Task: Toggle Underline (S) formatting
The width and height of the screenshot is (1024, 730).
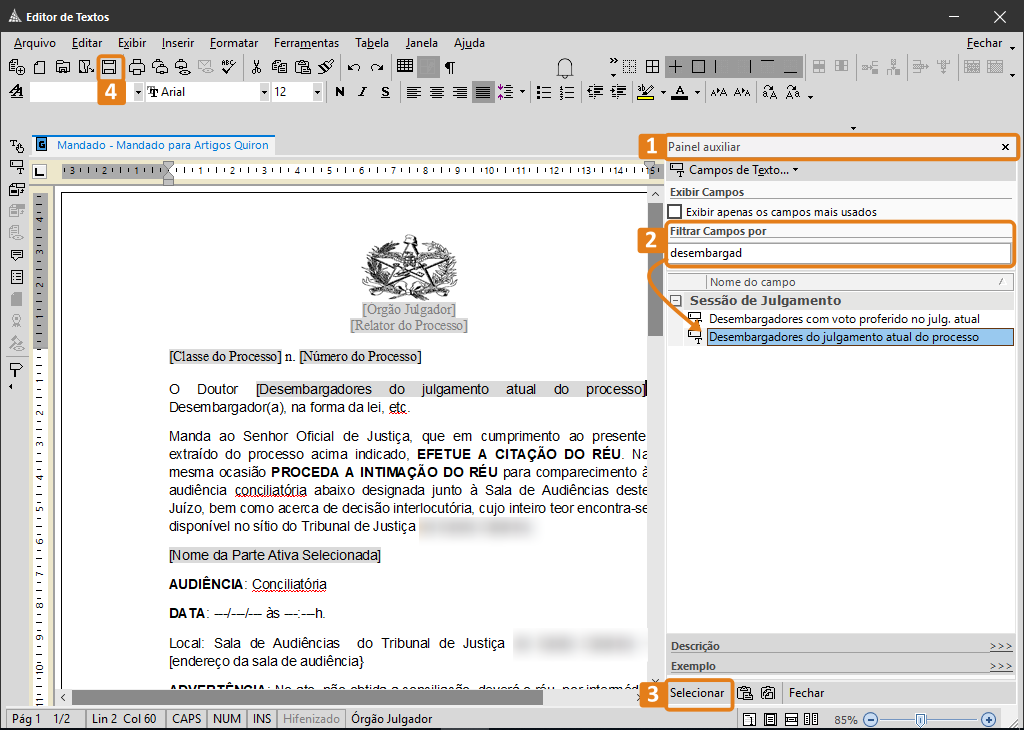Action: (385, 92)
